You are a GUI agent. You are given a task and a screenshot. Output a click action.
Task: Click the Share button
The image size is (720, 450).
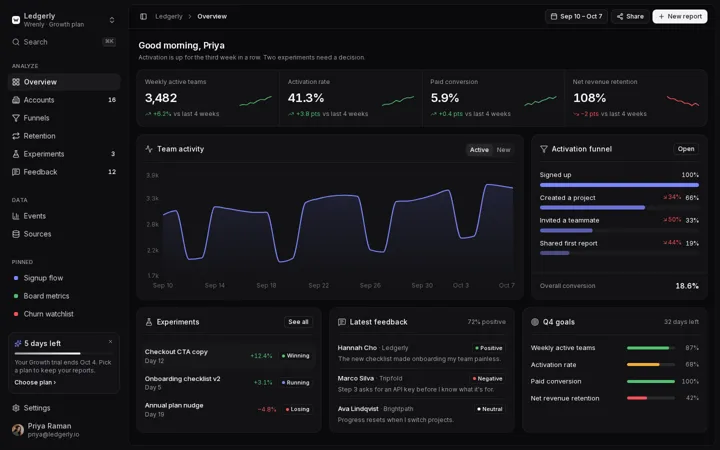[630, 17]
